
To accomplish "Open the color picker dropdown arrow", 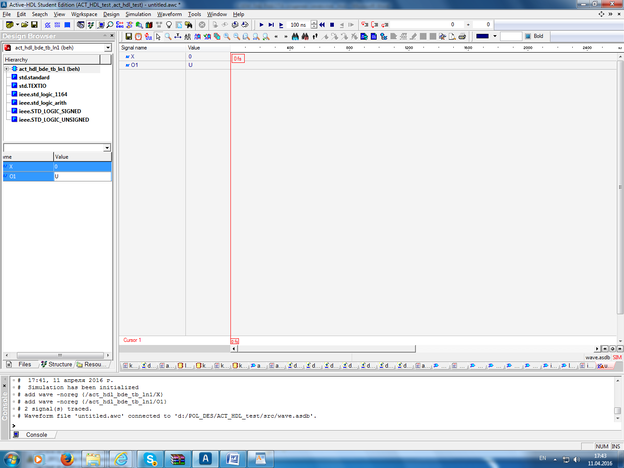I will pyautogui.click(x=497, y=36).
